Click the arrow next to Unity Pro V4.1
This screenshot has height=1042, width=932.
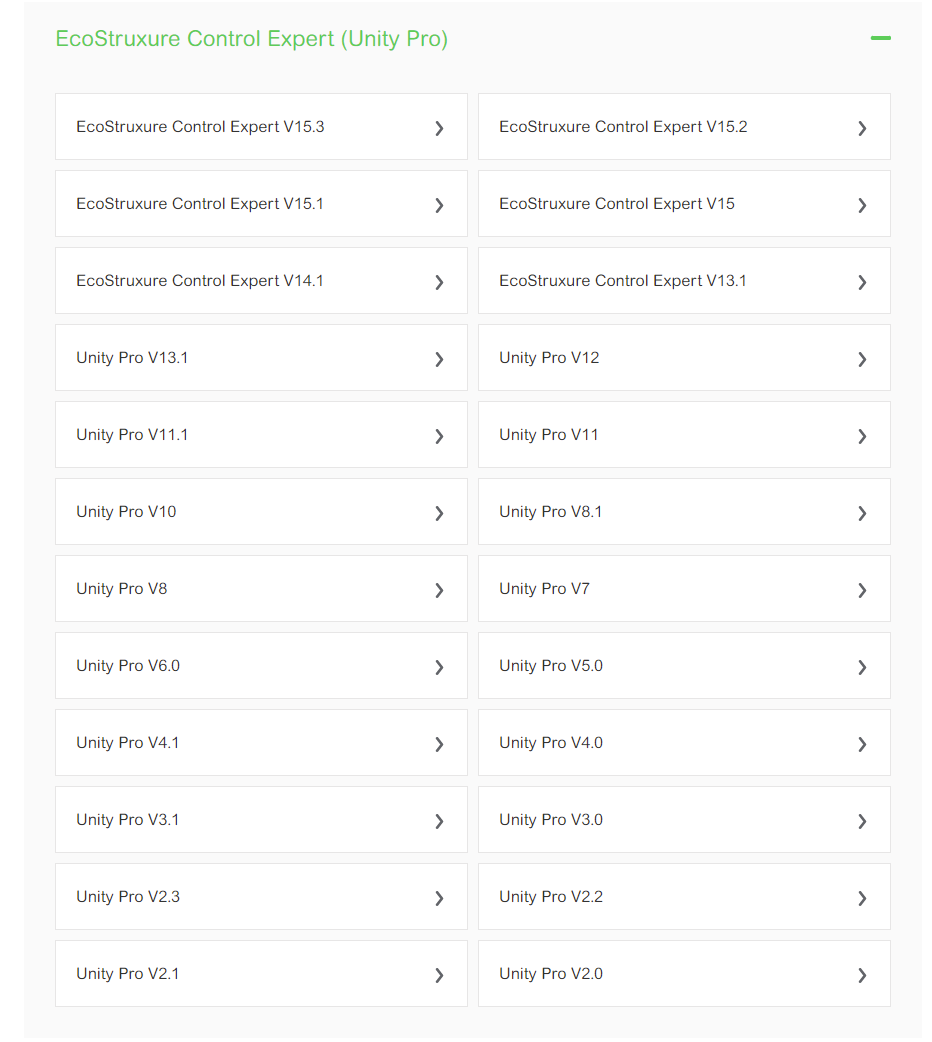439,744
